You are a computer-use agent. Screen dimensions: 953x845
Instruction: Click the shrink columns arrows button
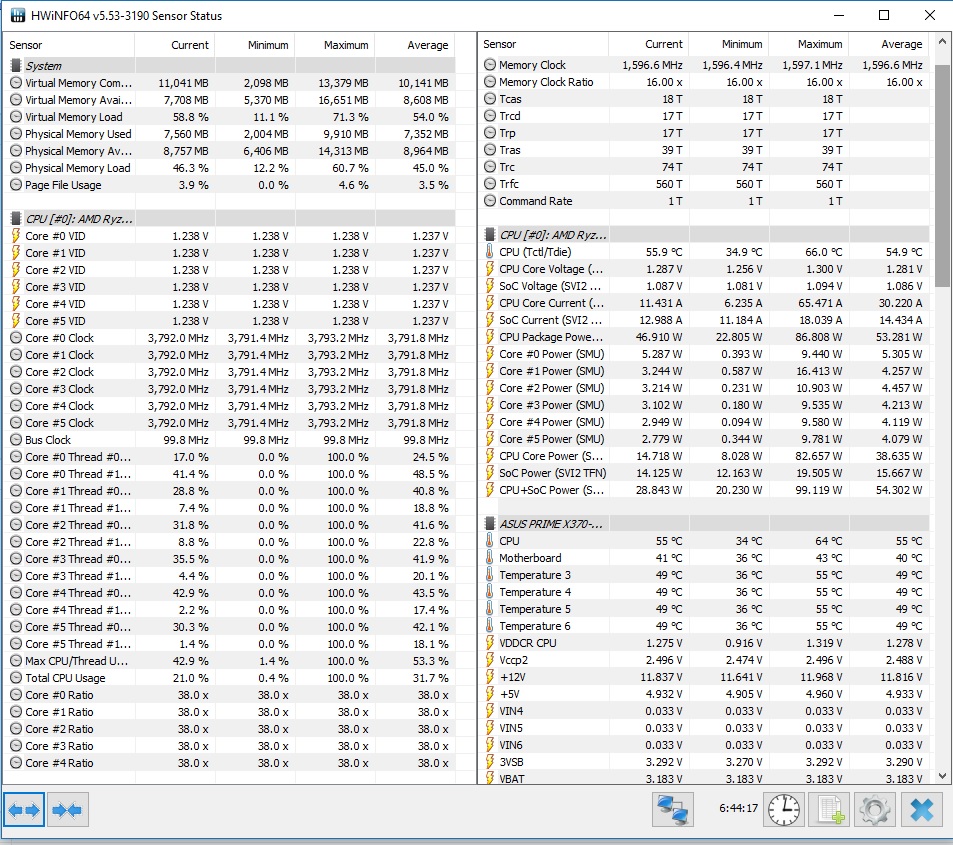click(67, 809)
